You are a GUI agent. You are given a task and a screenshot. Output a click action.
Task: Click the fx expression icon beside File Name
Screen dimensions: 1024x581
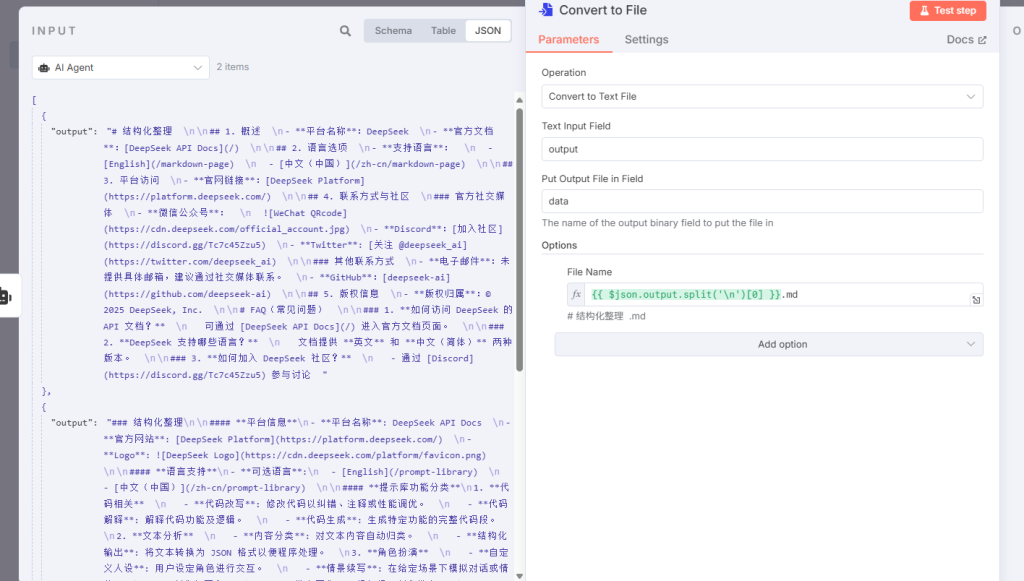575,295
